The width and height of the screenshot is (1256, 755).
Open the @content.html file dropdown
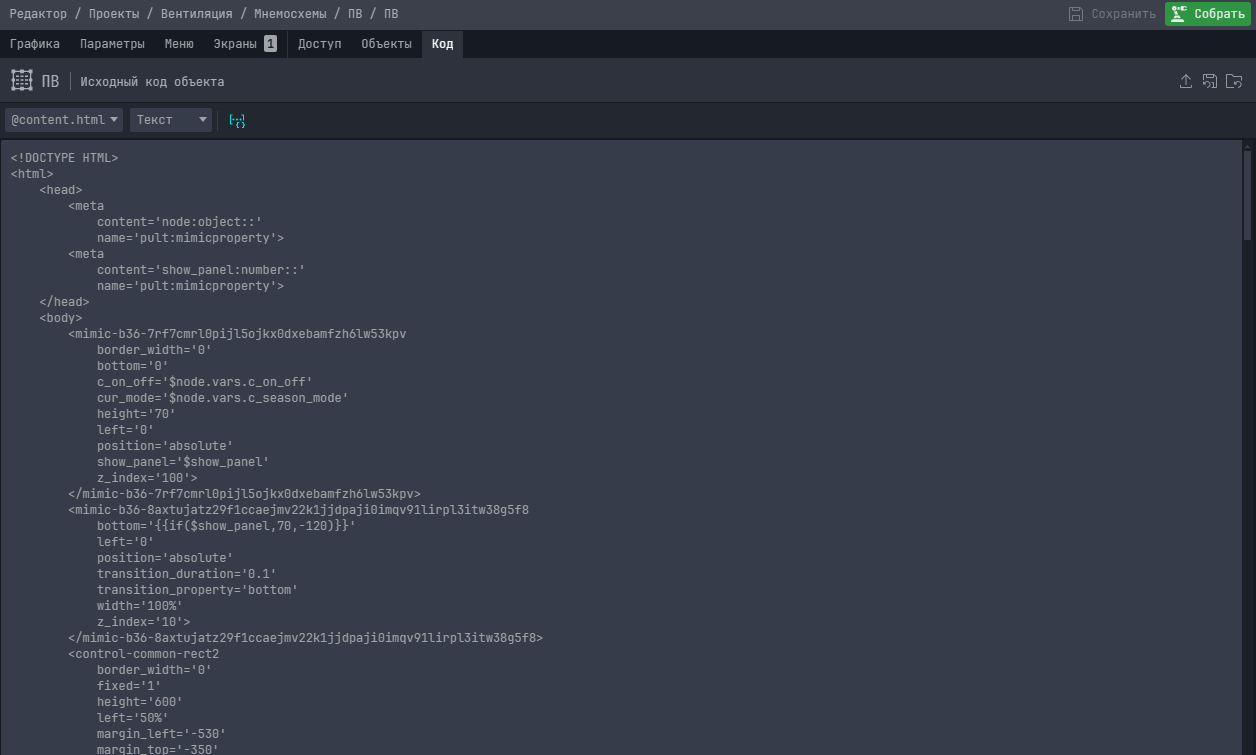(64, 120)
